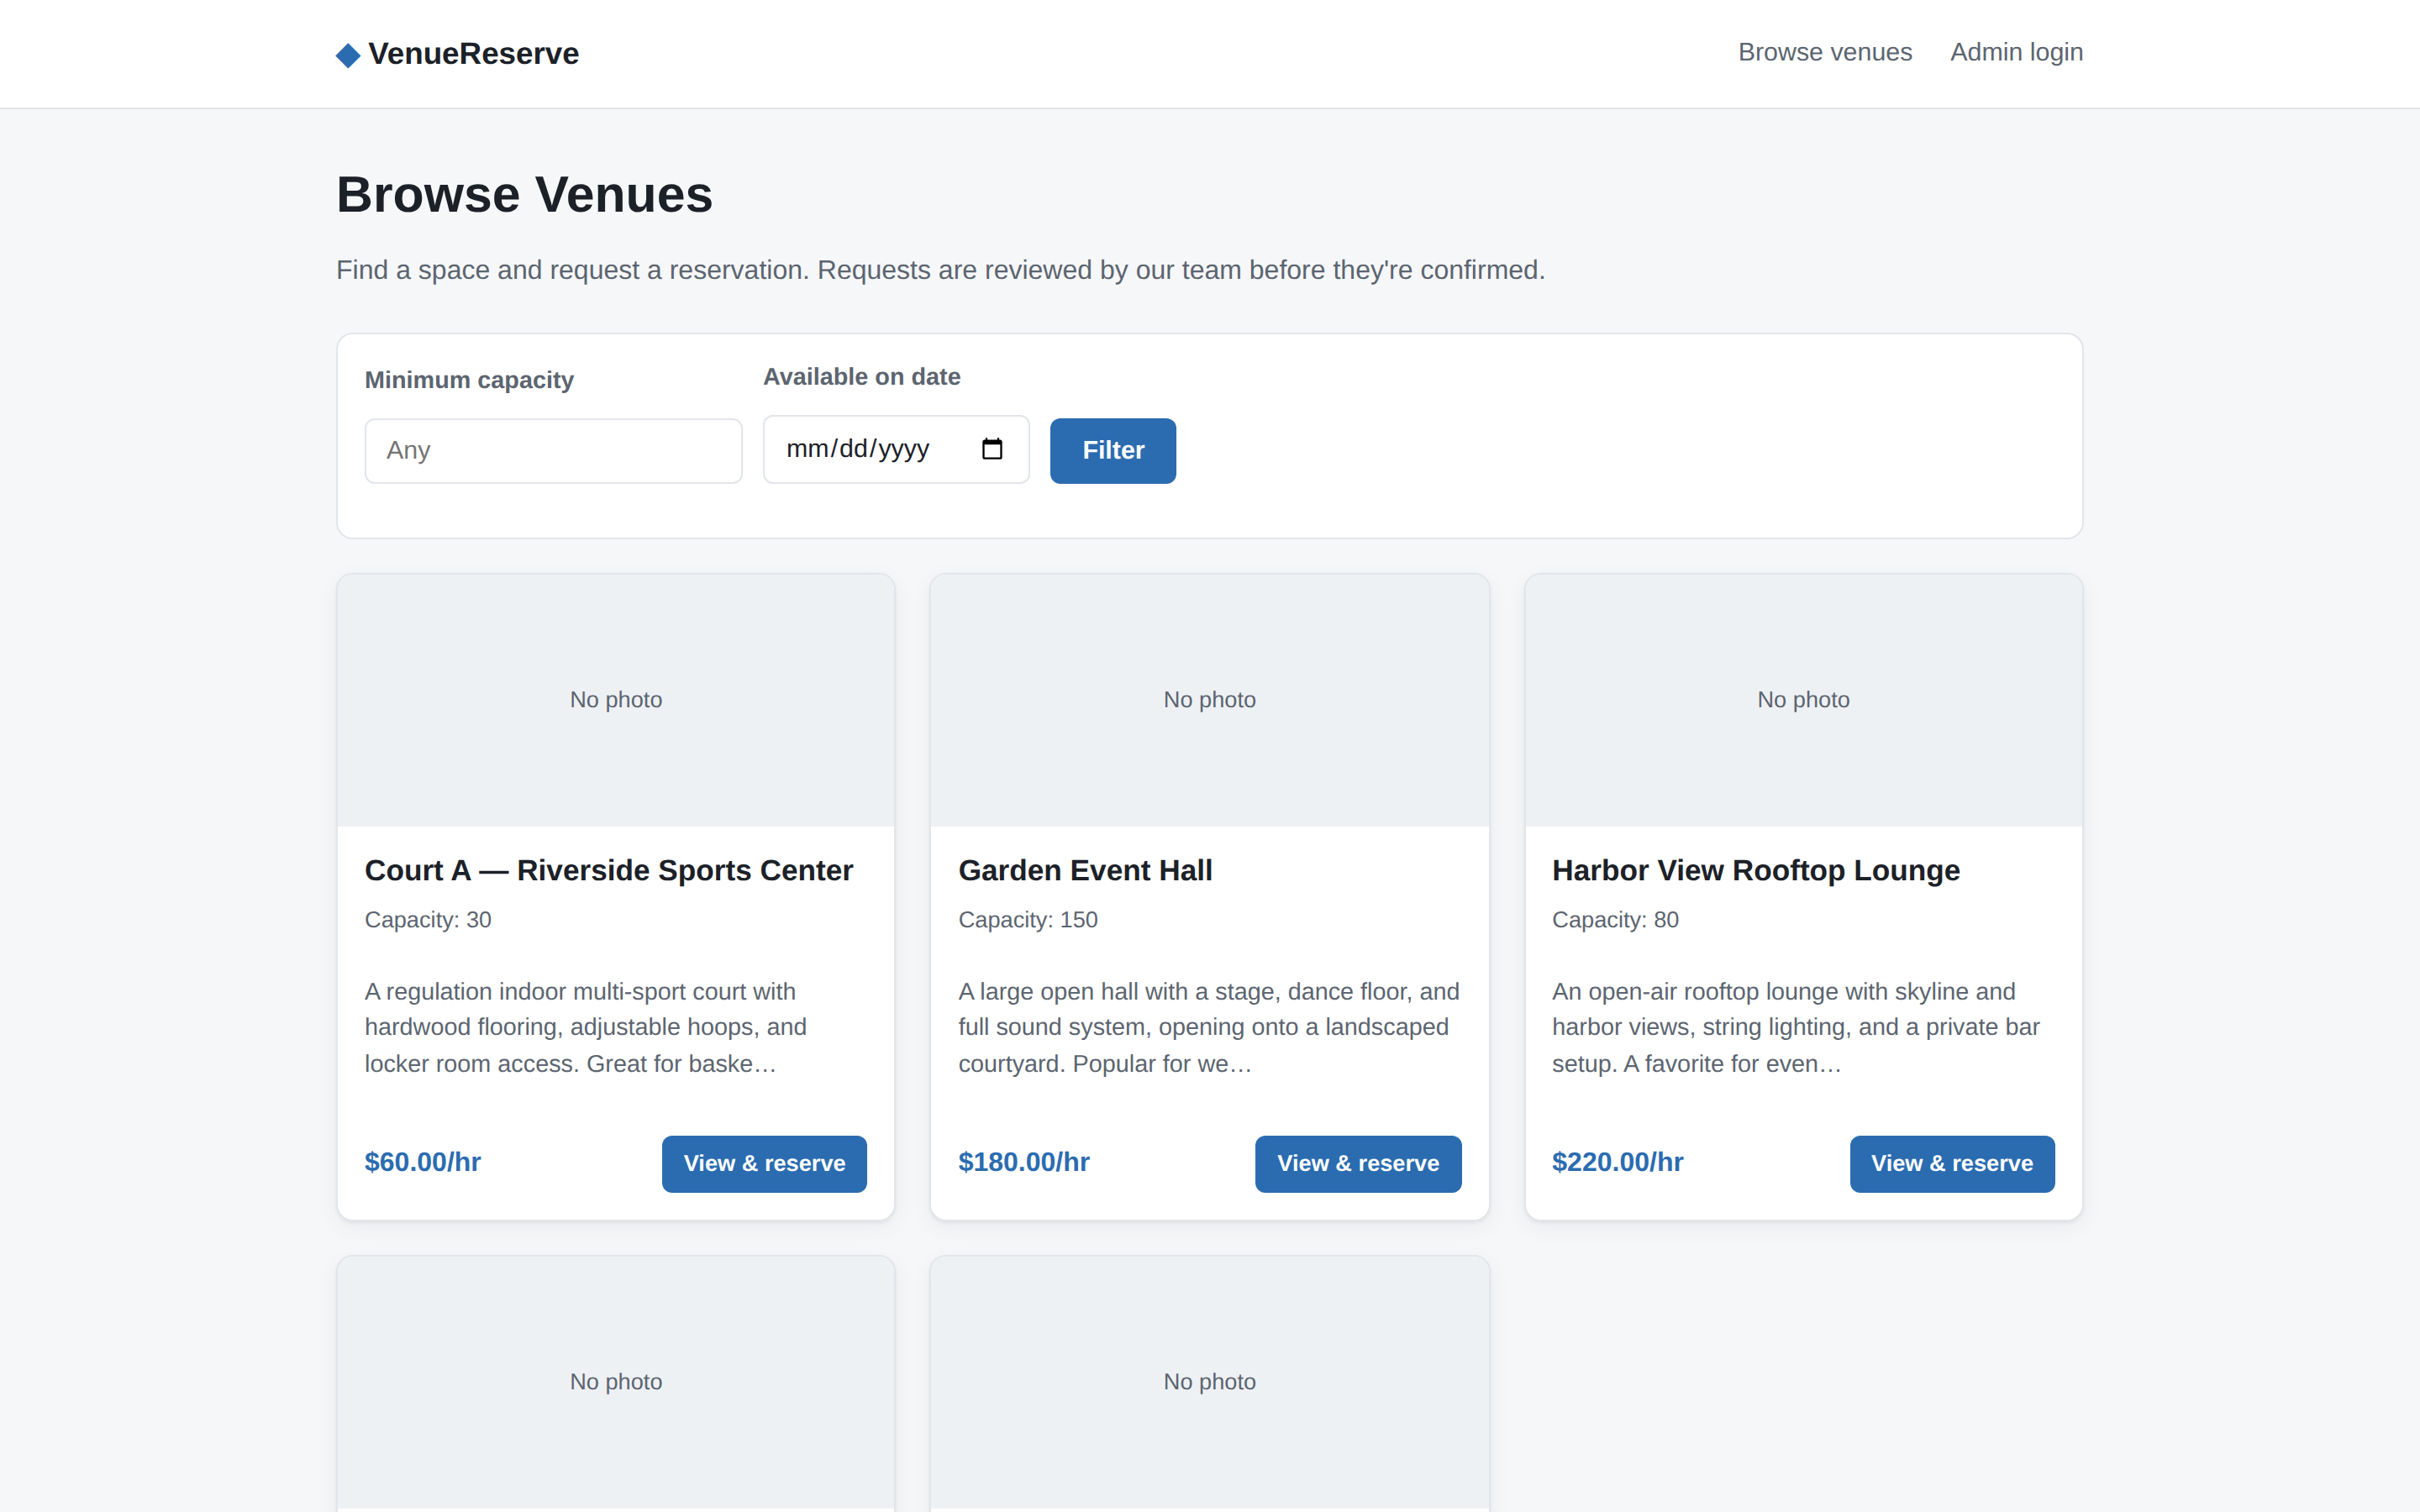
Task: Go to VenueReserve home via brand name
Action: click(x=473, y=54)
